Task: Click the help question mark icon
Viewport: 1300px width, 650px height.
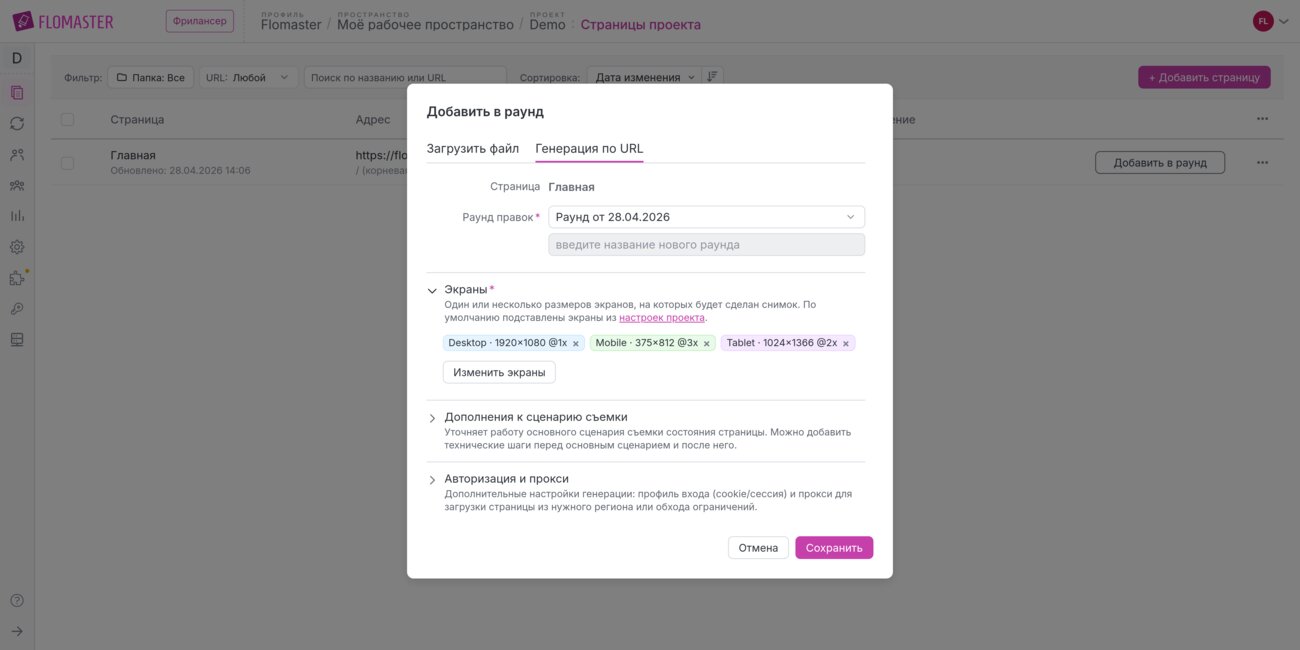Action: pos(17,601)
